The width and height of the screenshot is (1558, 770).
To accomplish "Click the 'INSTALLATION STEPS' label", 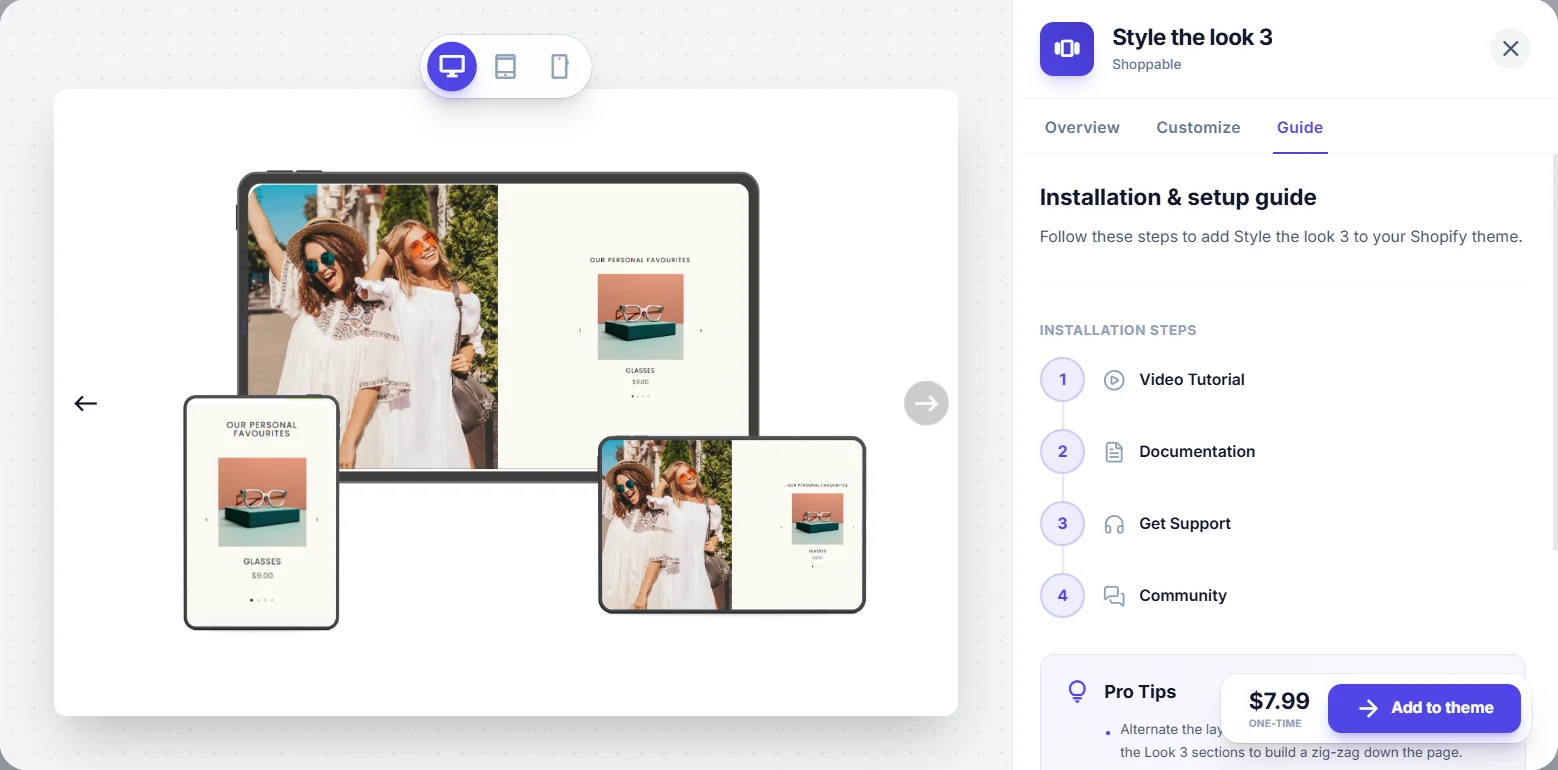I will click(1118, 330).
